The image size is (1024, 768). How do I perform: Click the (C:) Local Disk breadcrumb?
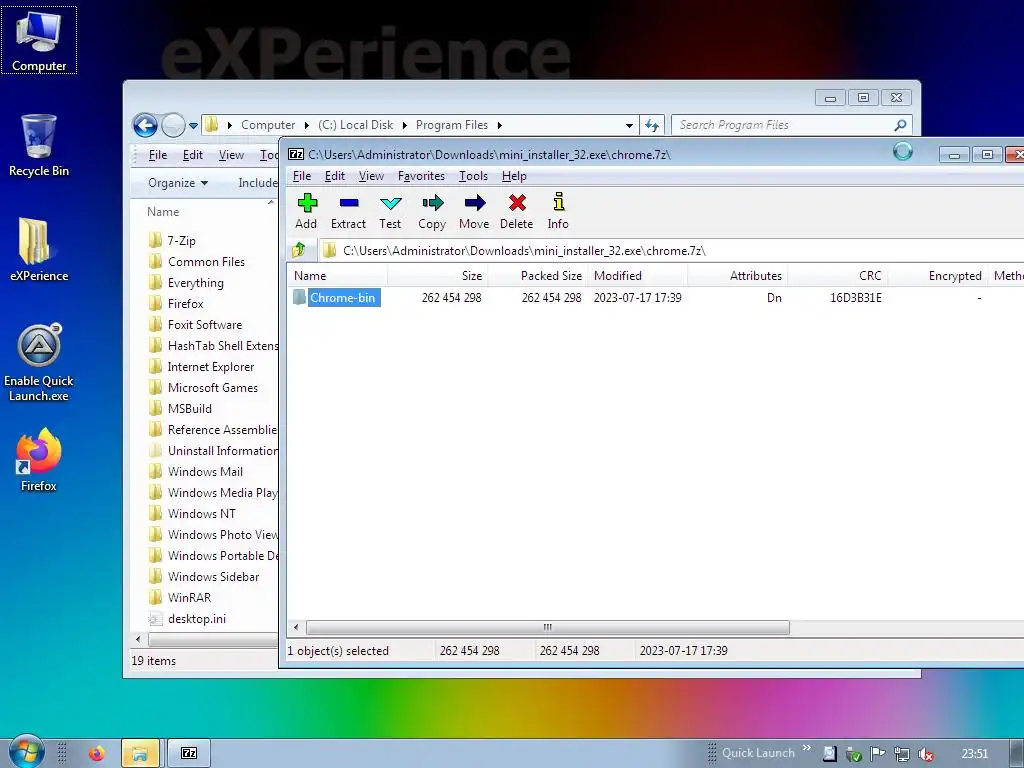[x=355, y=125]
